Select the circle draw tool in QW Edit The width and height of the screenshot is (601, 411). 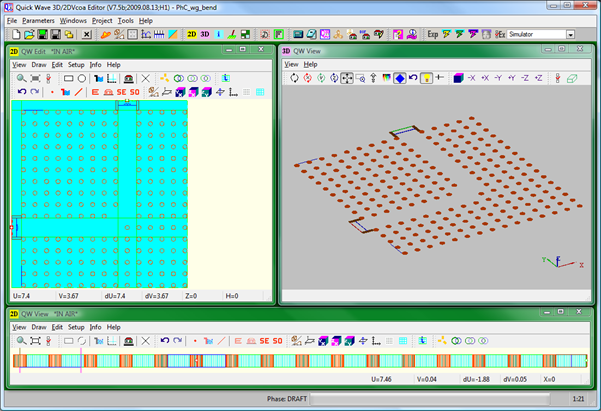[82, 77]
